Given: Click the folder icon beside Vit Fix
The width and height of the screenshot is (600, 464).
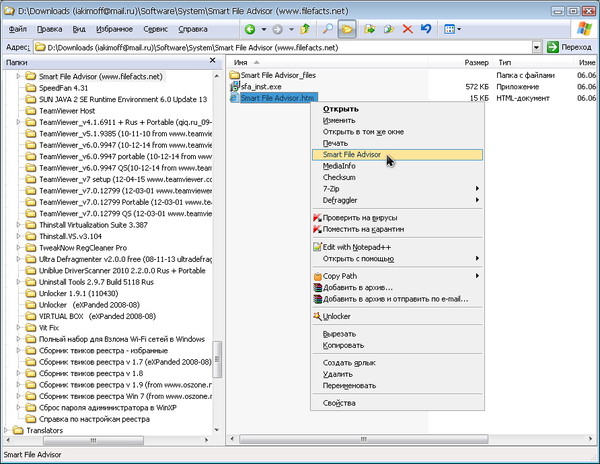Looking at the screenshot, I should coord(31,328).
